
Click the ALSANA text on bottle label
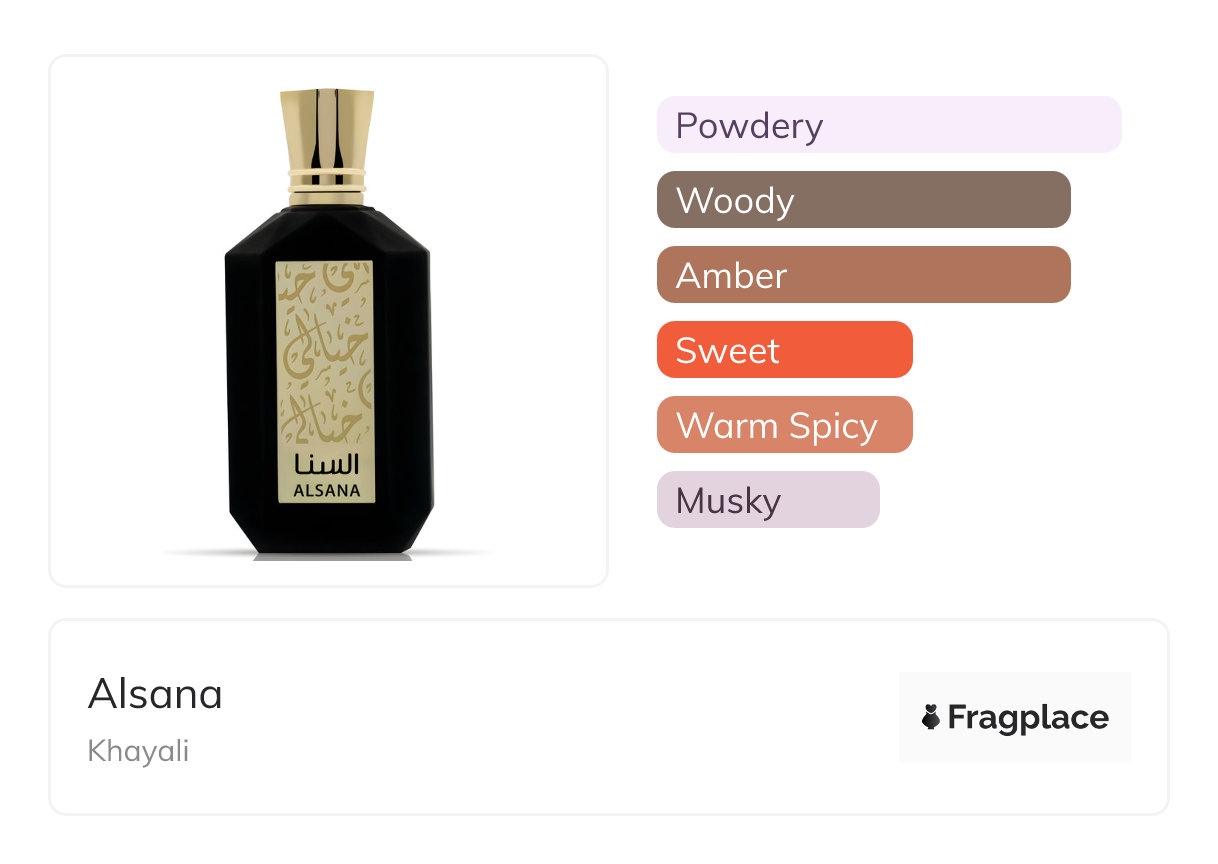[x=325, y=491]
